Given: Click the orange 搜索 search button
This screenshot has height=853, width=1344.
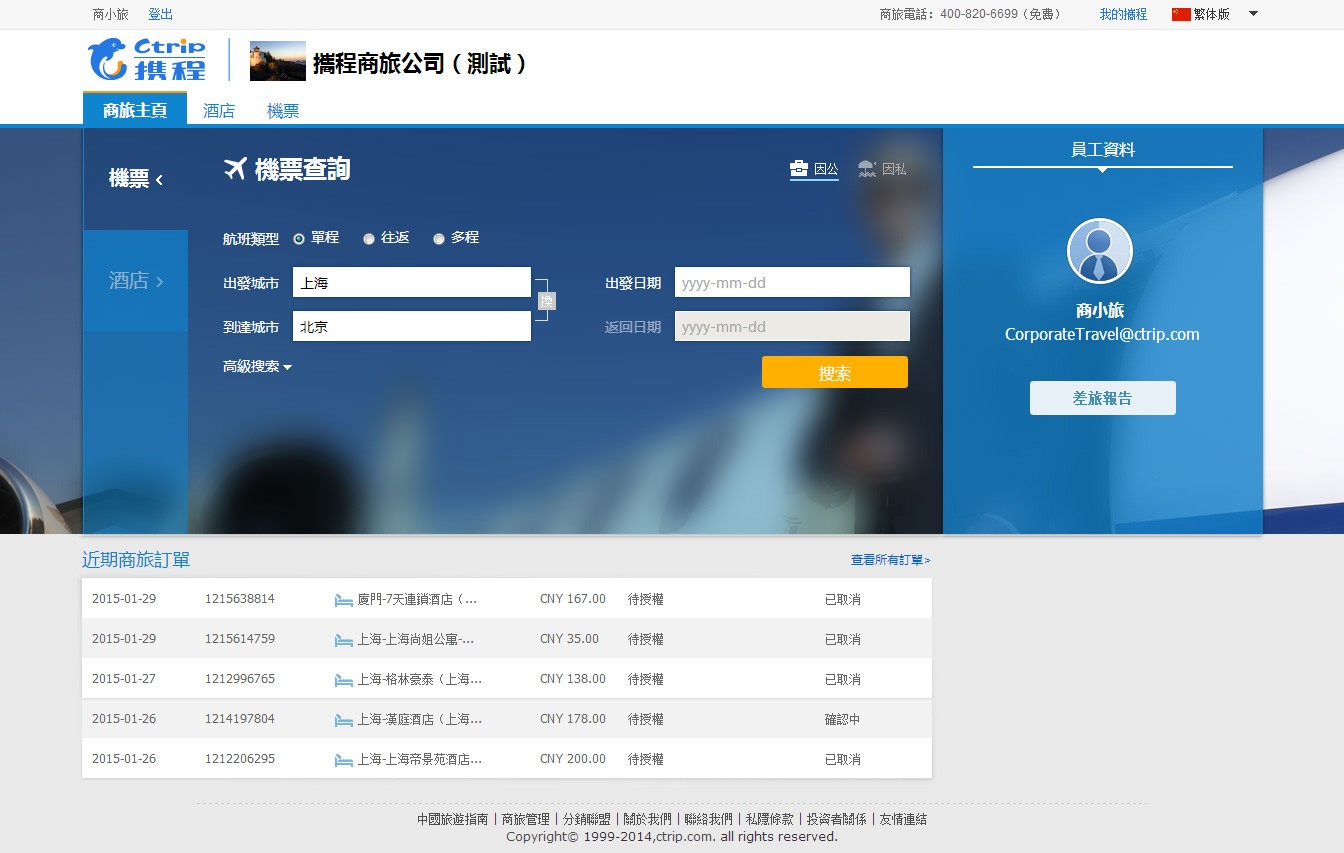Looking at the screenshot, I should click(835, 372).
